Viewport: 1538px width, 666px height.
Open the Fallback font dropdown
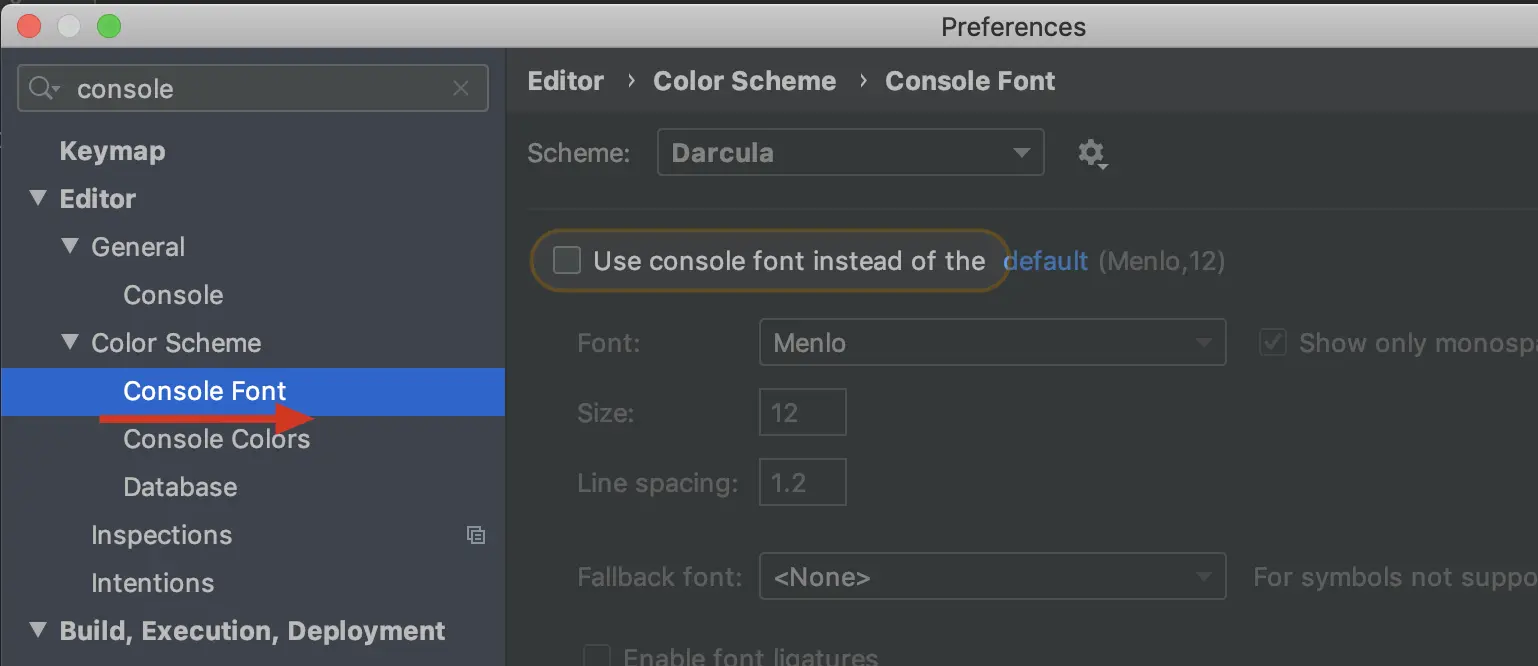point(992,577)
